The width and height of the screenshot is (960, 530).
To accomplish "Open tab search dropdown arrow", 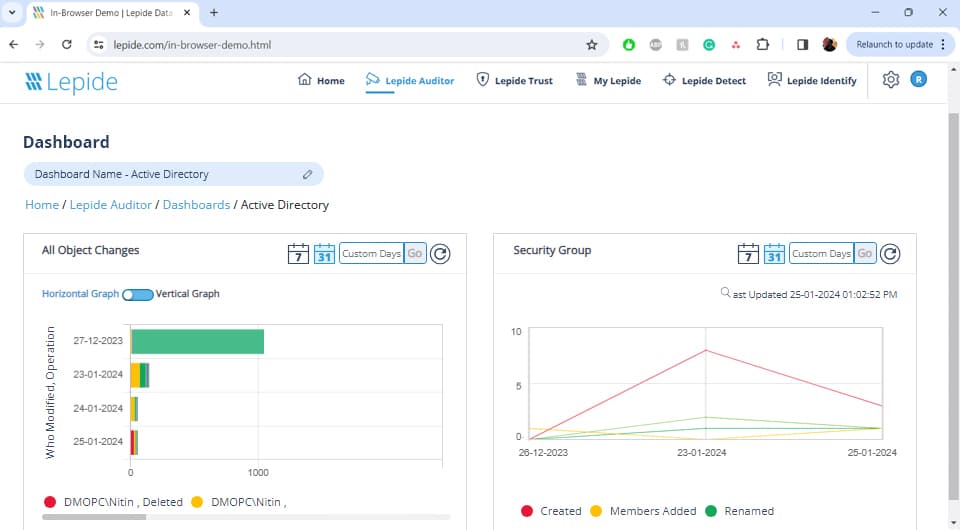I will 12,12.
